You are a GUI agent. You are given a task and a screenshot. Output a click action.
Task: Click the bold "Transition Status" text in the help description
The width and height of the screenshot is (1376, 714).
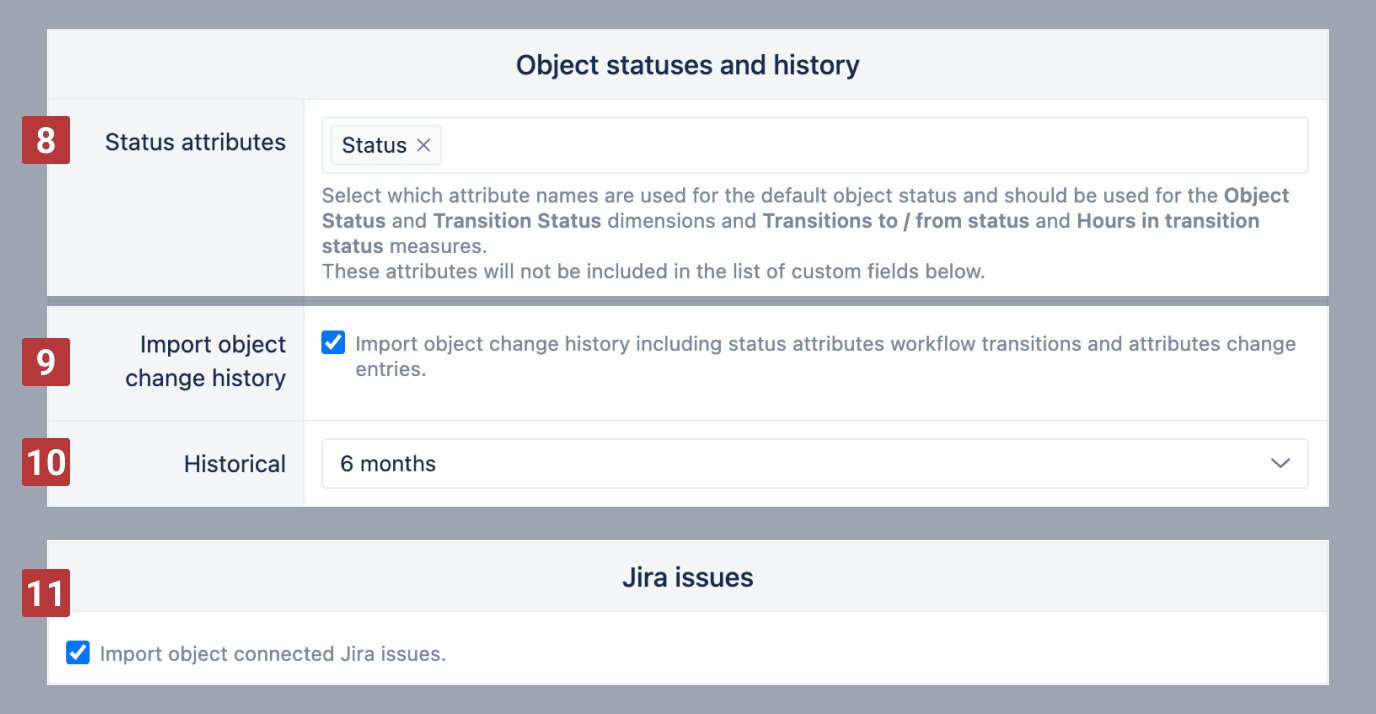tap(517, 221)
